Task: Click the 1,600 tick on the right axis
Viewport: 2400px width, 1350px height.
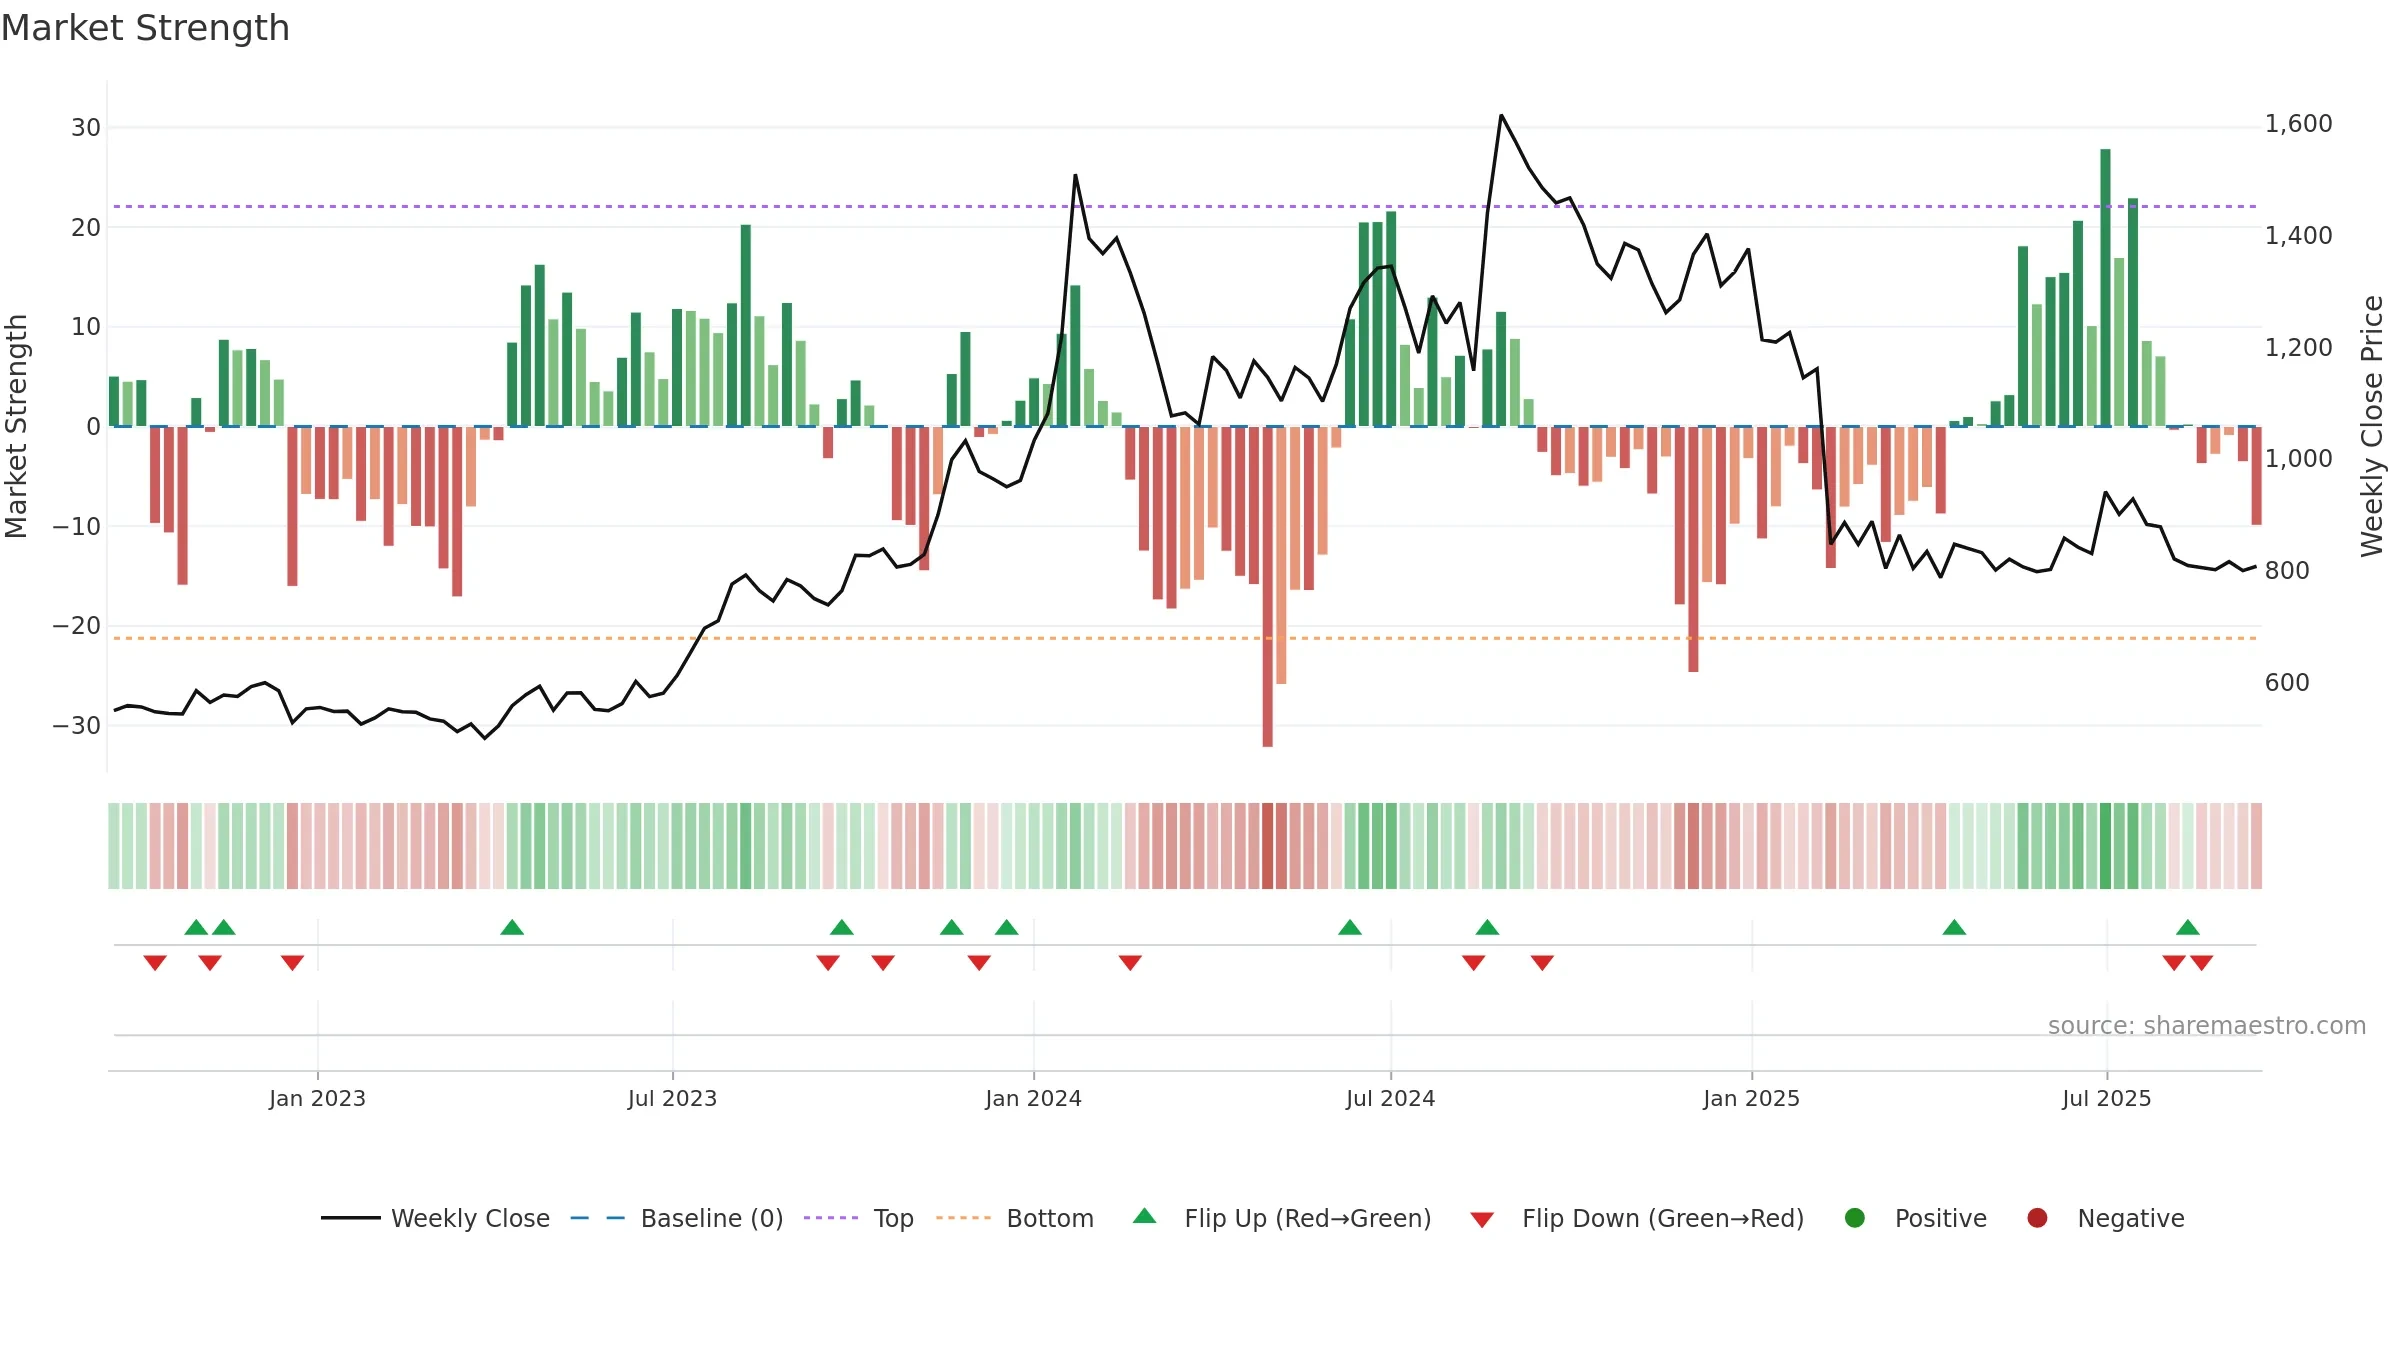Action: pyautogui.click(x=2298, y=124)
